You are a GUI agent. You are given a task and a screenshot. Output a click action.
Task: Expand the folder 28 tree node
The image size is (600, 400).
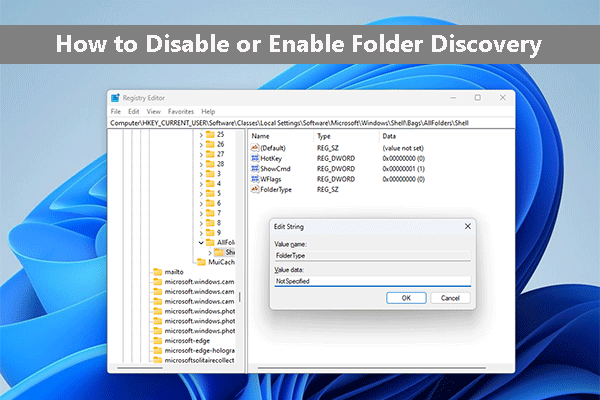[201, 164]
